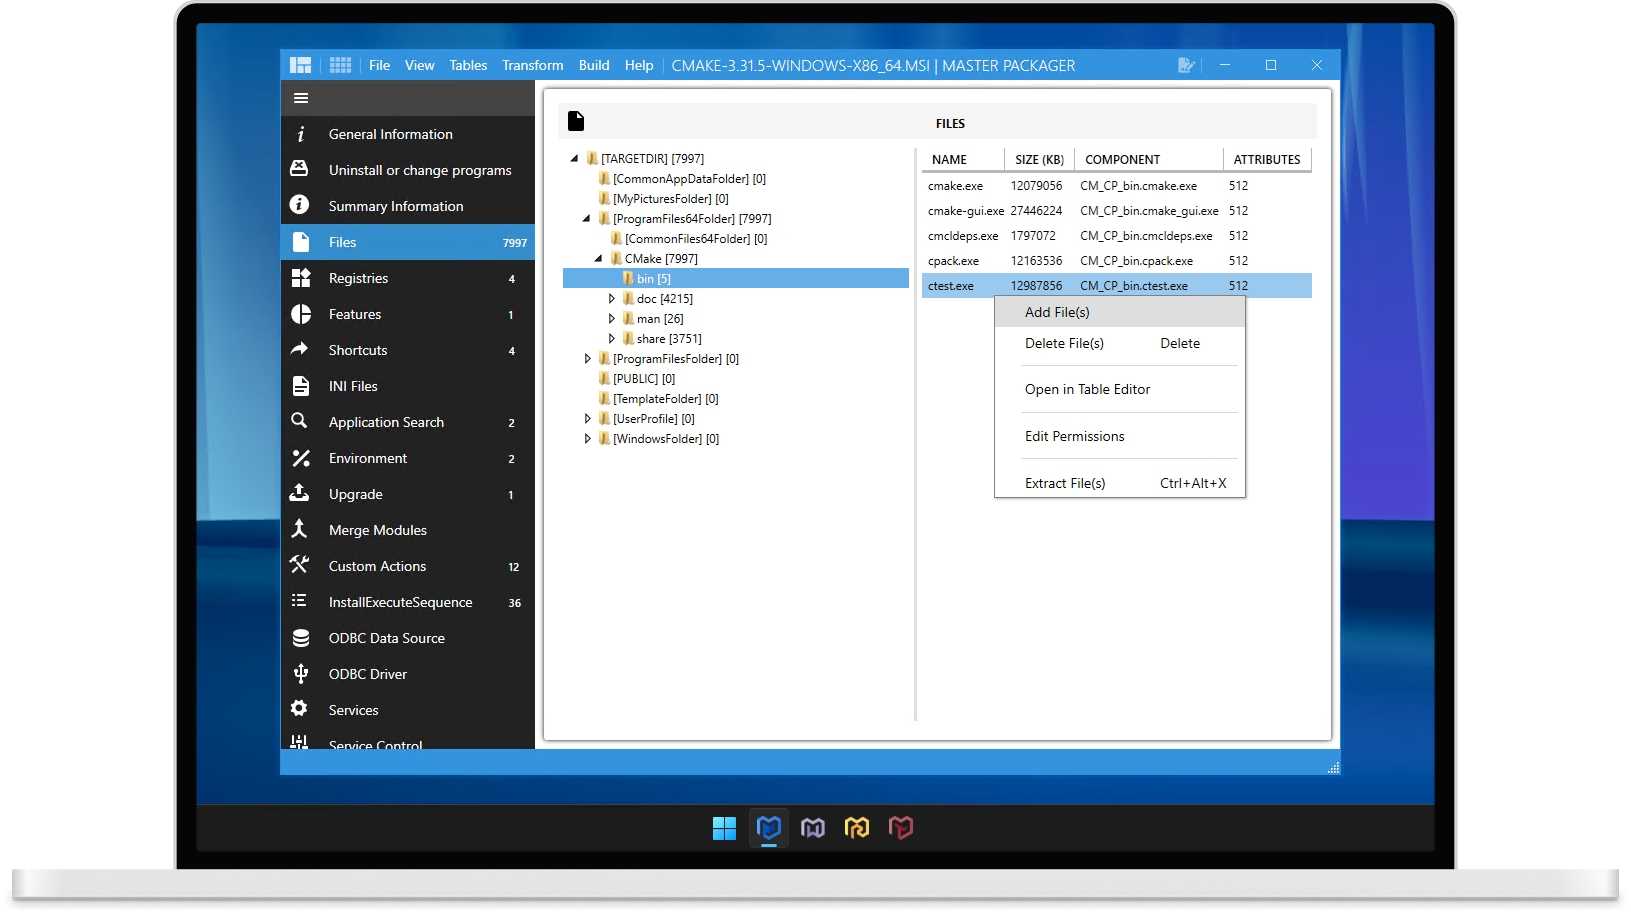This screenshot has width=1631, height=912.
Task: Expand the doc folder in tree
Action: click(612, 299)
